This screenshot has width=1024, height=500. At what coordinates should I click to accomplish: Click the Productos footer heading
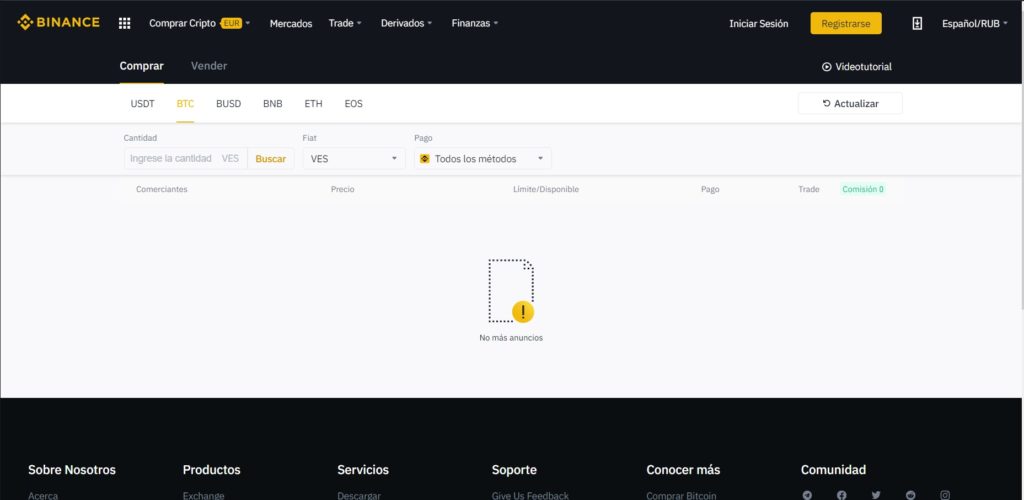pos(212,470)
